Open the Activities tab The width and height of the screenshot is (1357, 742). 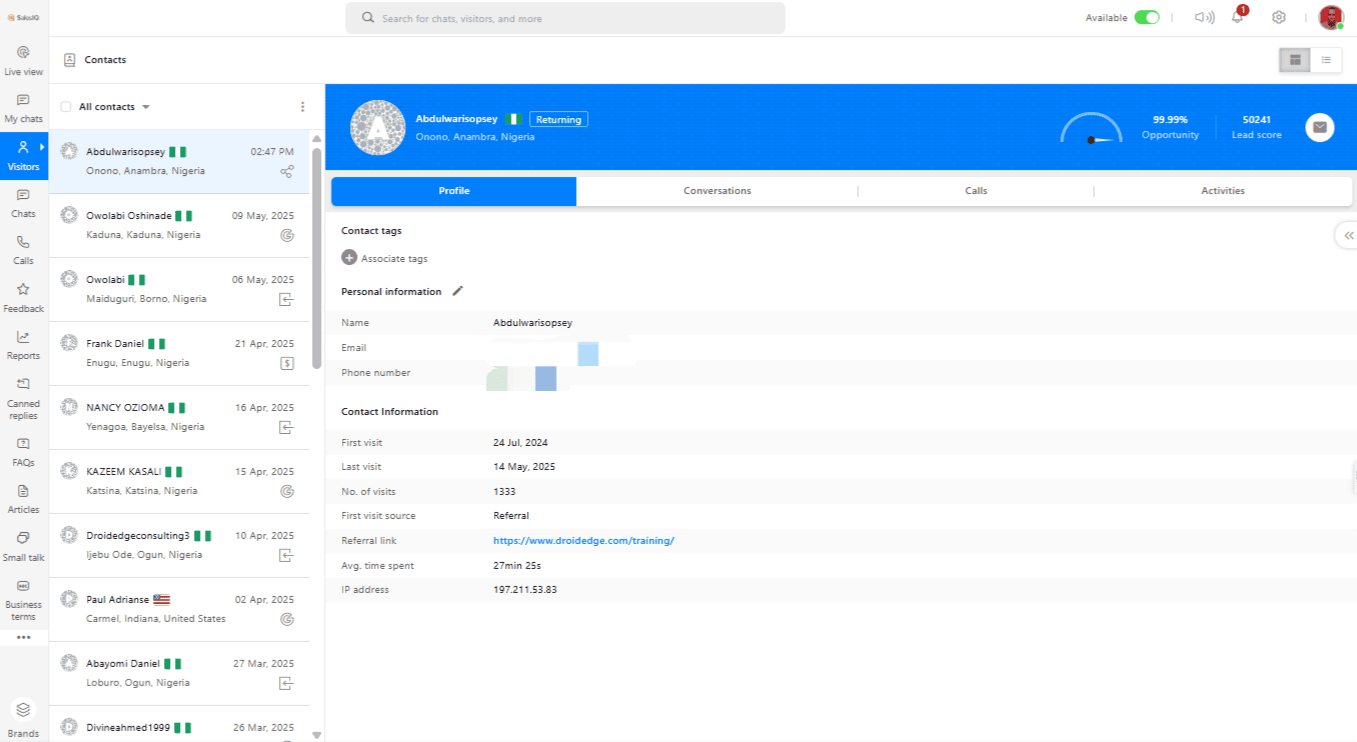click(x=1223, y=191)
